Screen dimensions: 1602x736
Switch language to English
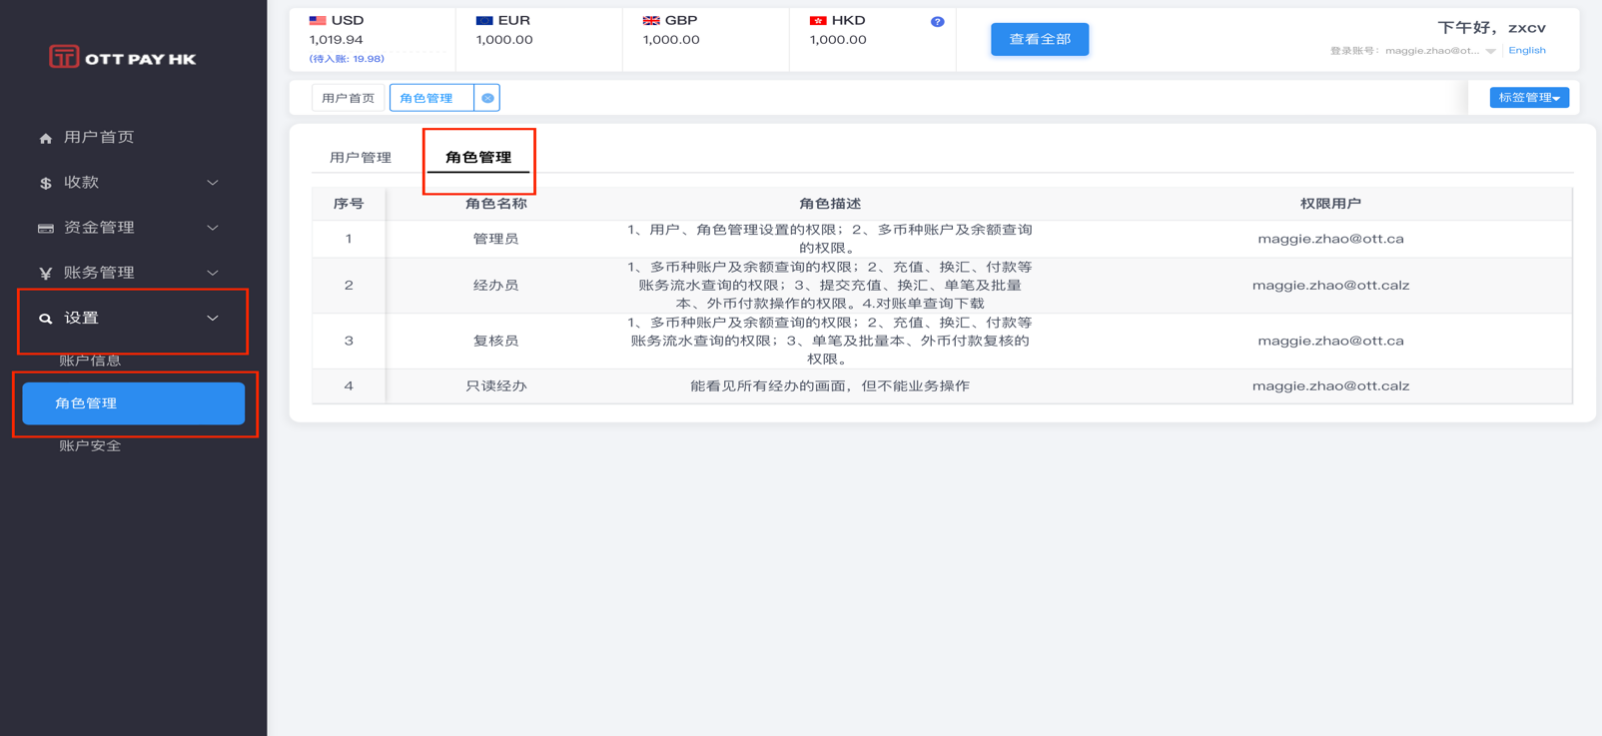click(x=1527, y=50)
